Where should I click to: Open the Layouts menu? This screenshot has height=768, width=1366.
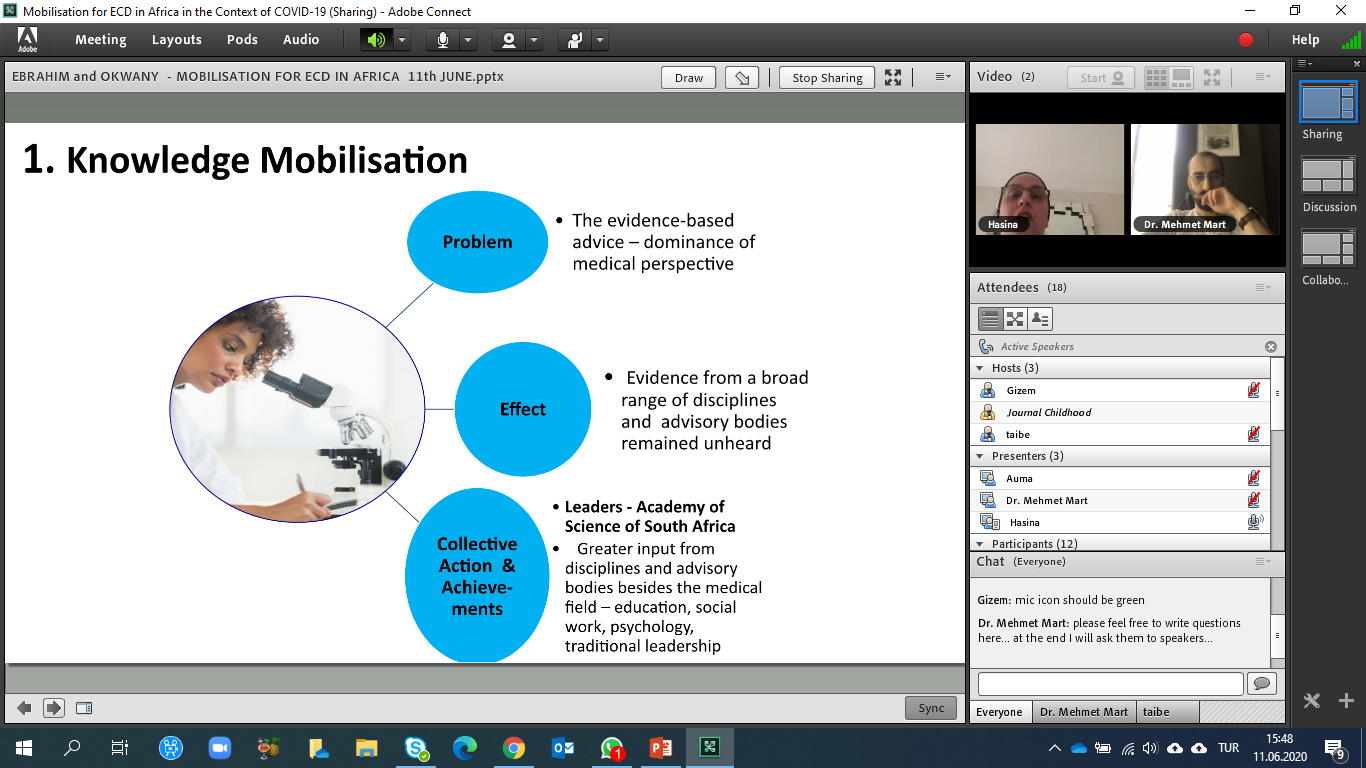tap(176, 40)
